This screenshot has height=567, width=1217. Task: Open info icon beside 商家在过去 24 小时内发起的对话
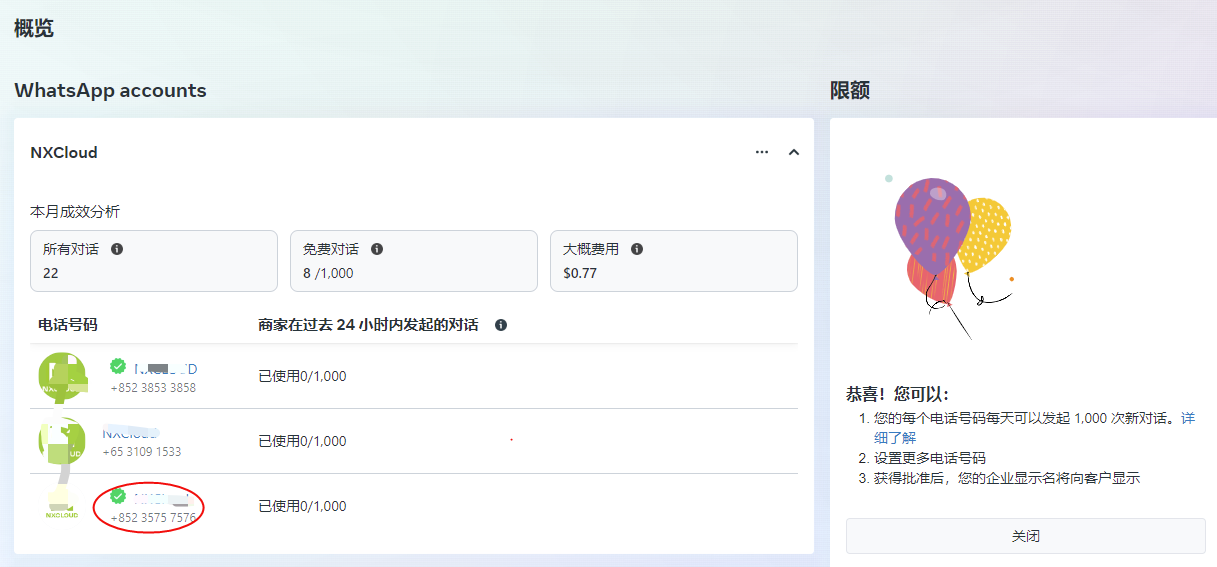[501, 325]
